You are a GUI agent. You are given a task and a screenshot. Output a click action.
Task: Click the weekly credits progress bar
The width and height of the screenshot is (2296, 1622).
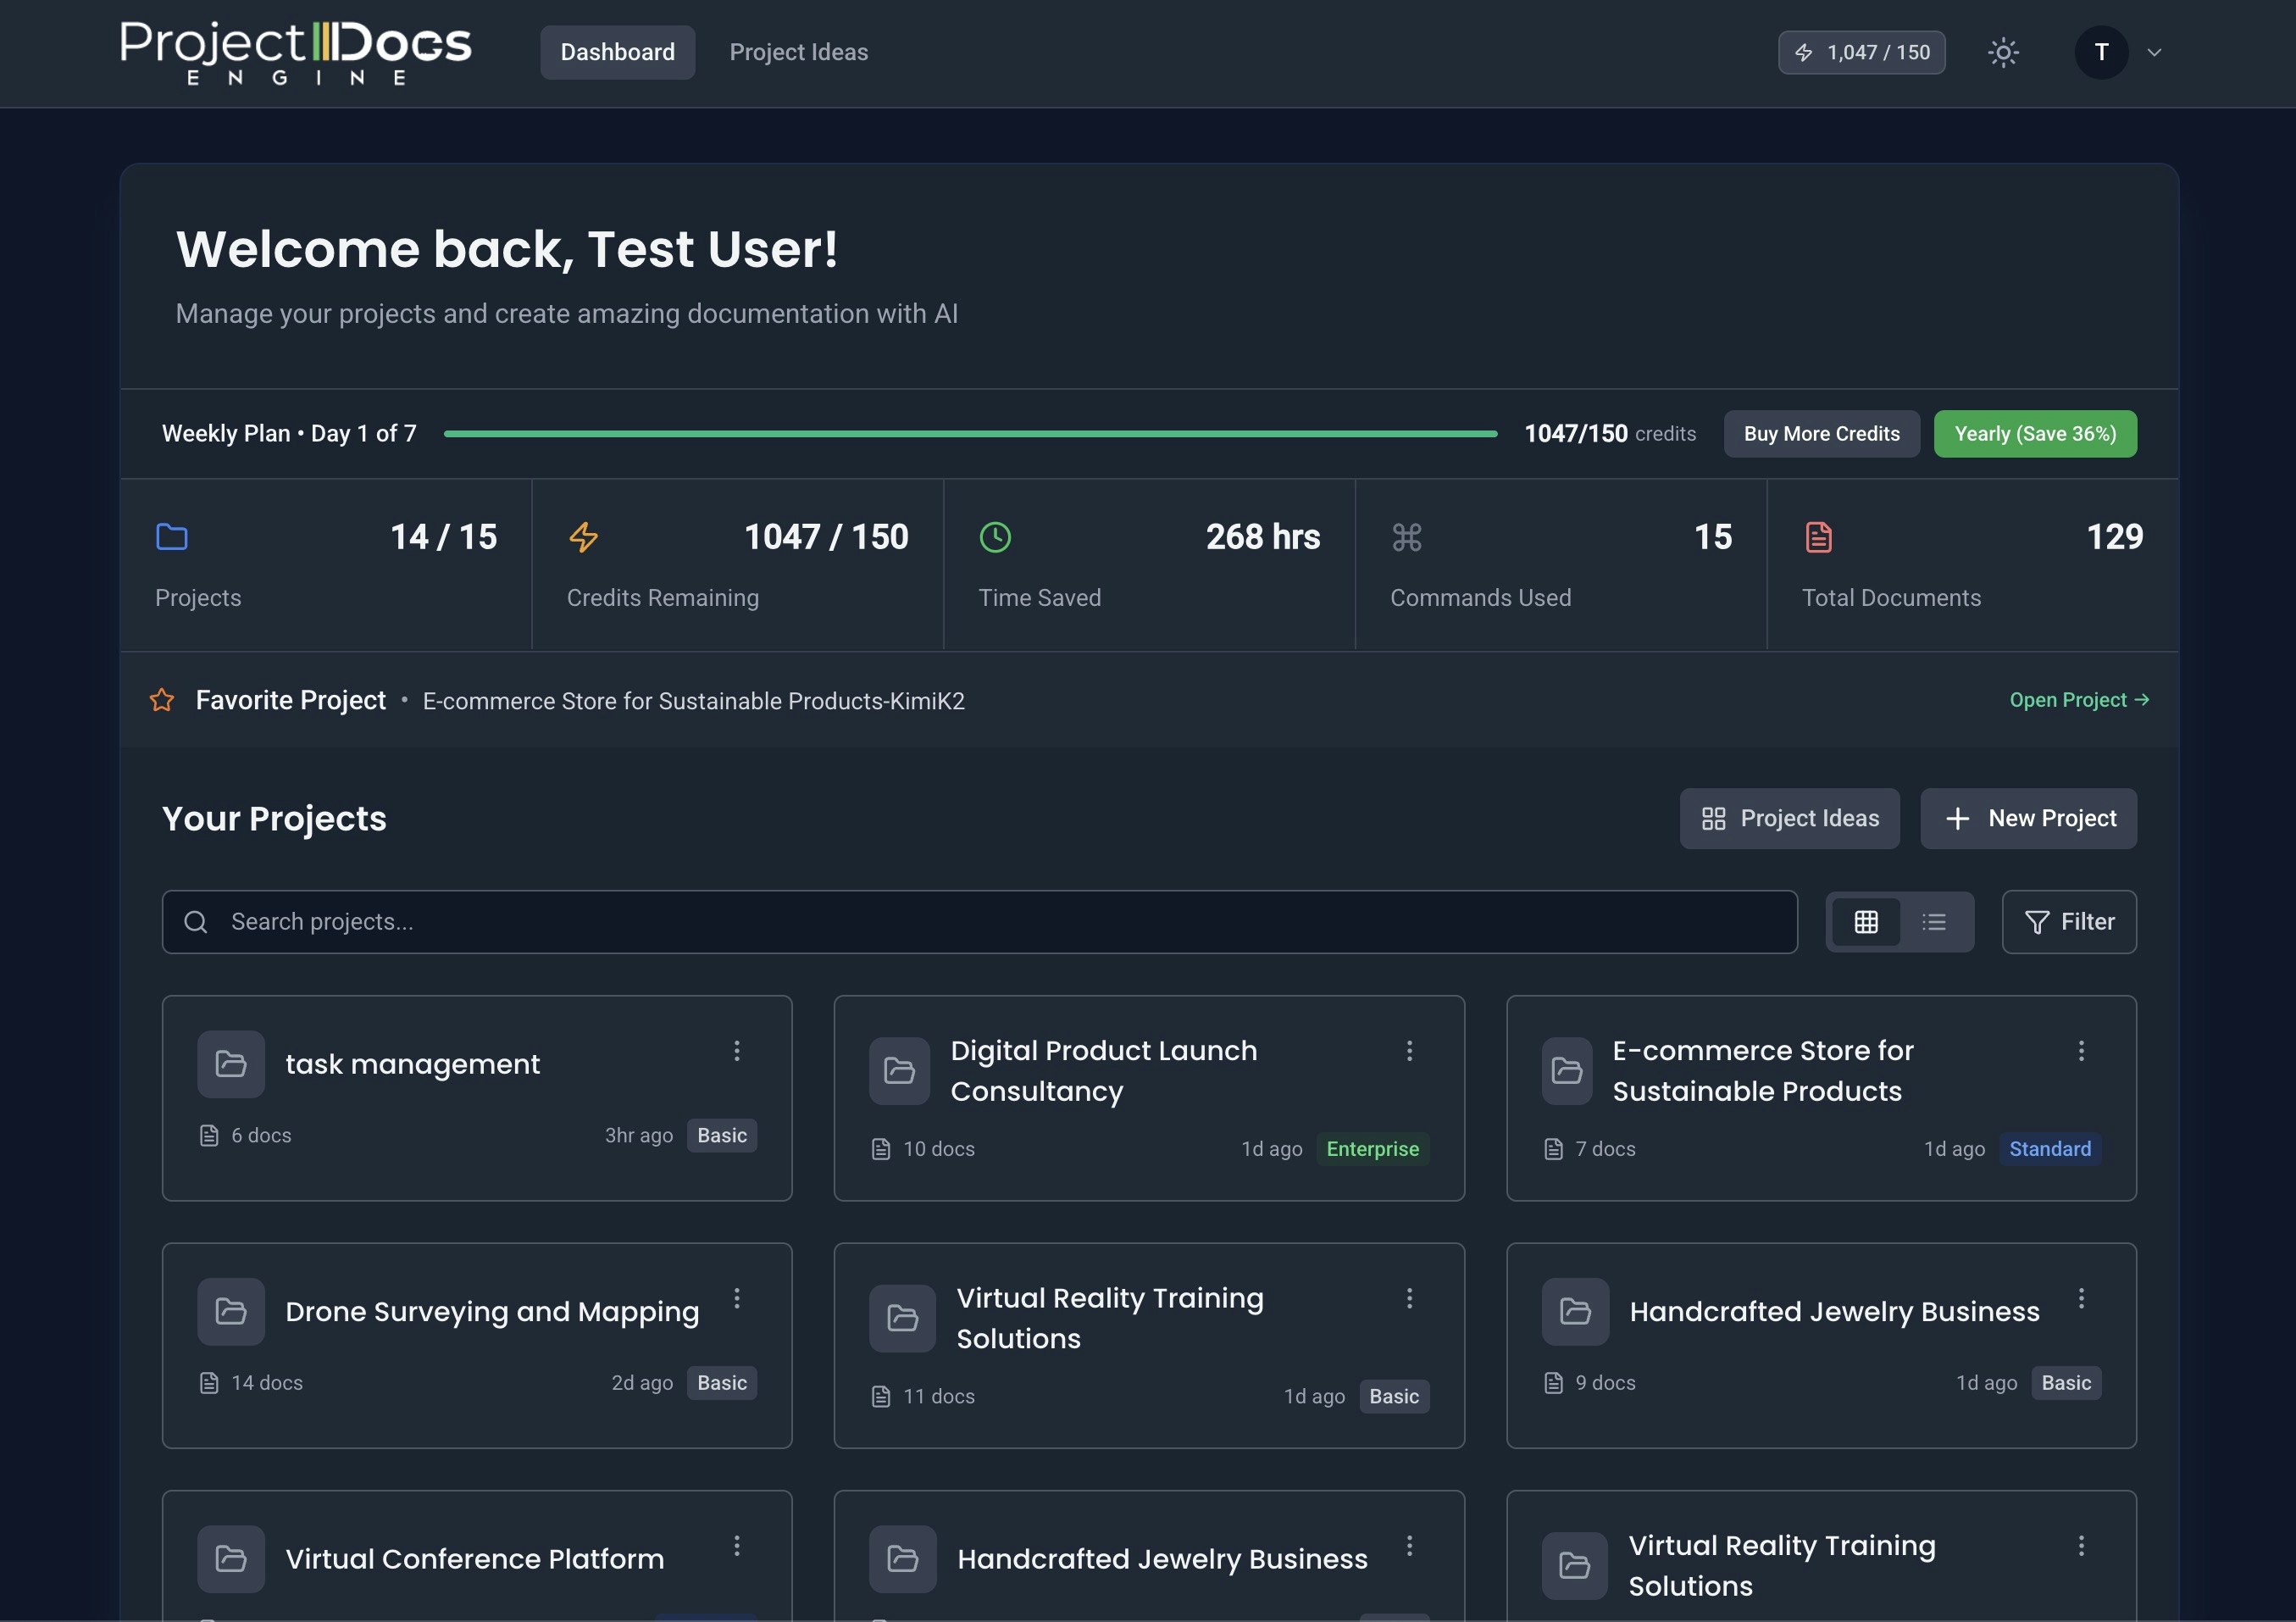(970, 434)
